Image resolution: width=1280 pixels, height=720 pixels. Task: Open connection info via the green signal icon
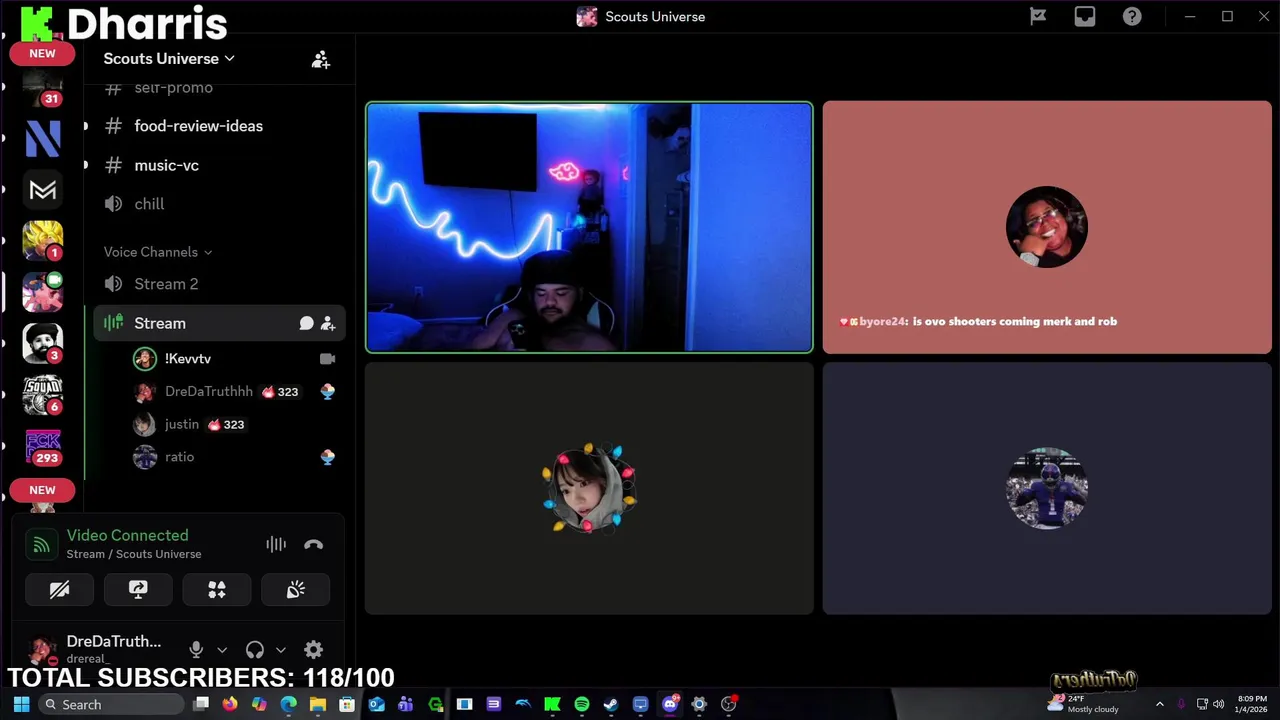pyautogui.click(x=41, y=545)
